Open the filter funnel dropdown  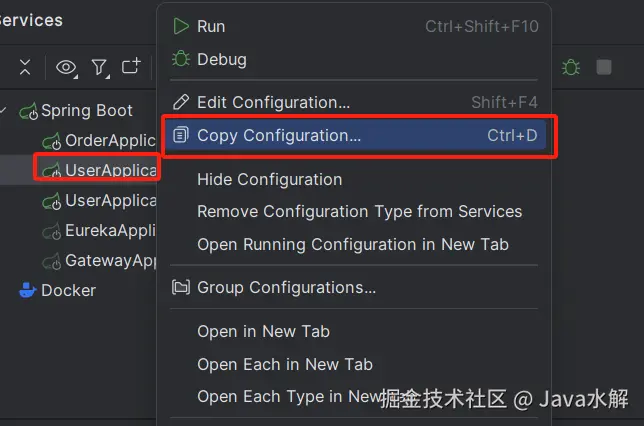99,67
